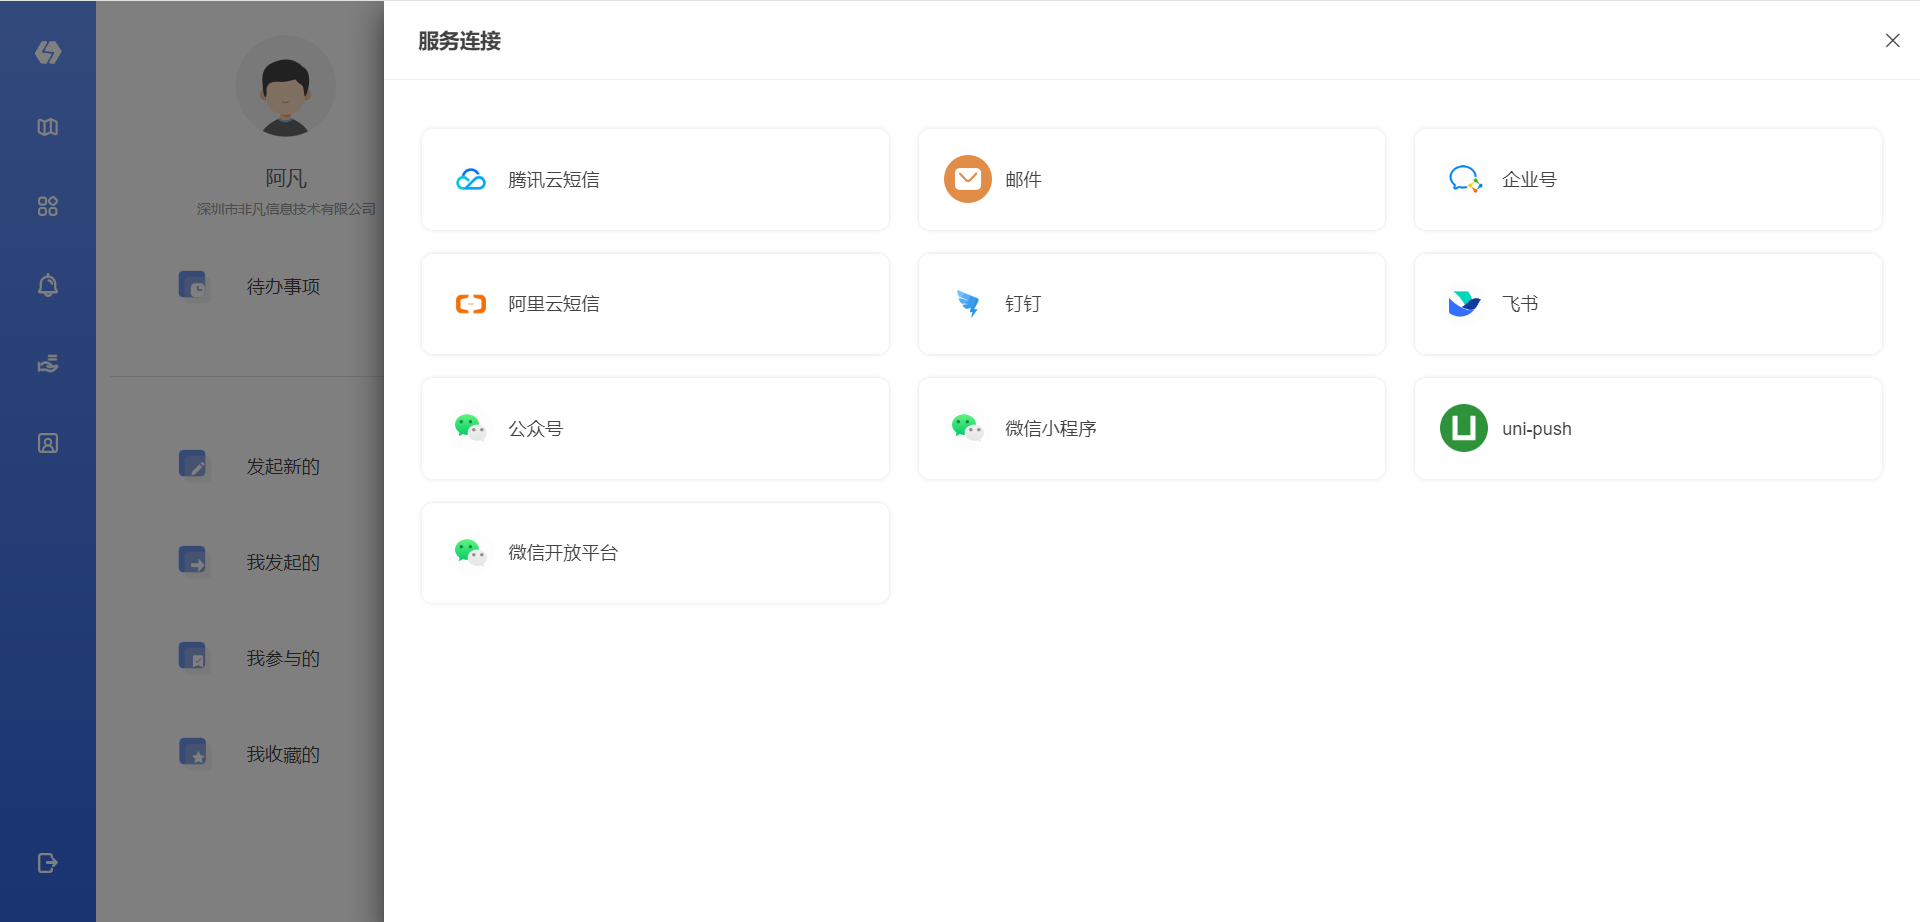The height and width of the screenshot is (922, 1920).
Task: Open the 我参与的 menu item
Action: [284, 659]
